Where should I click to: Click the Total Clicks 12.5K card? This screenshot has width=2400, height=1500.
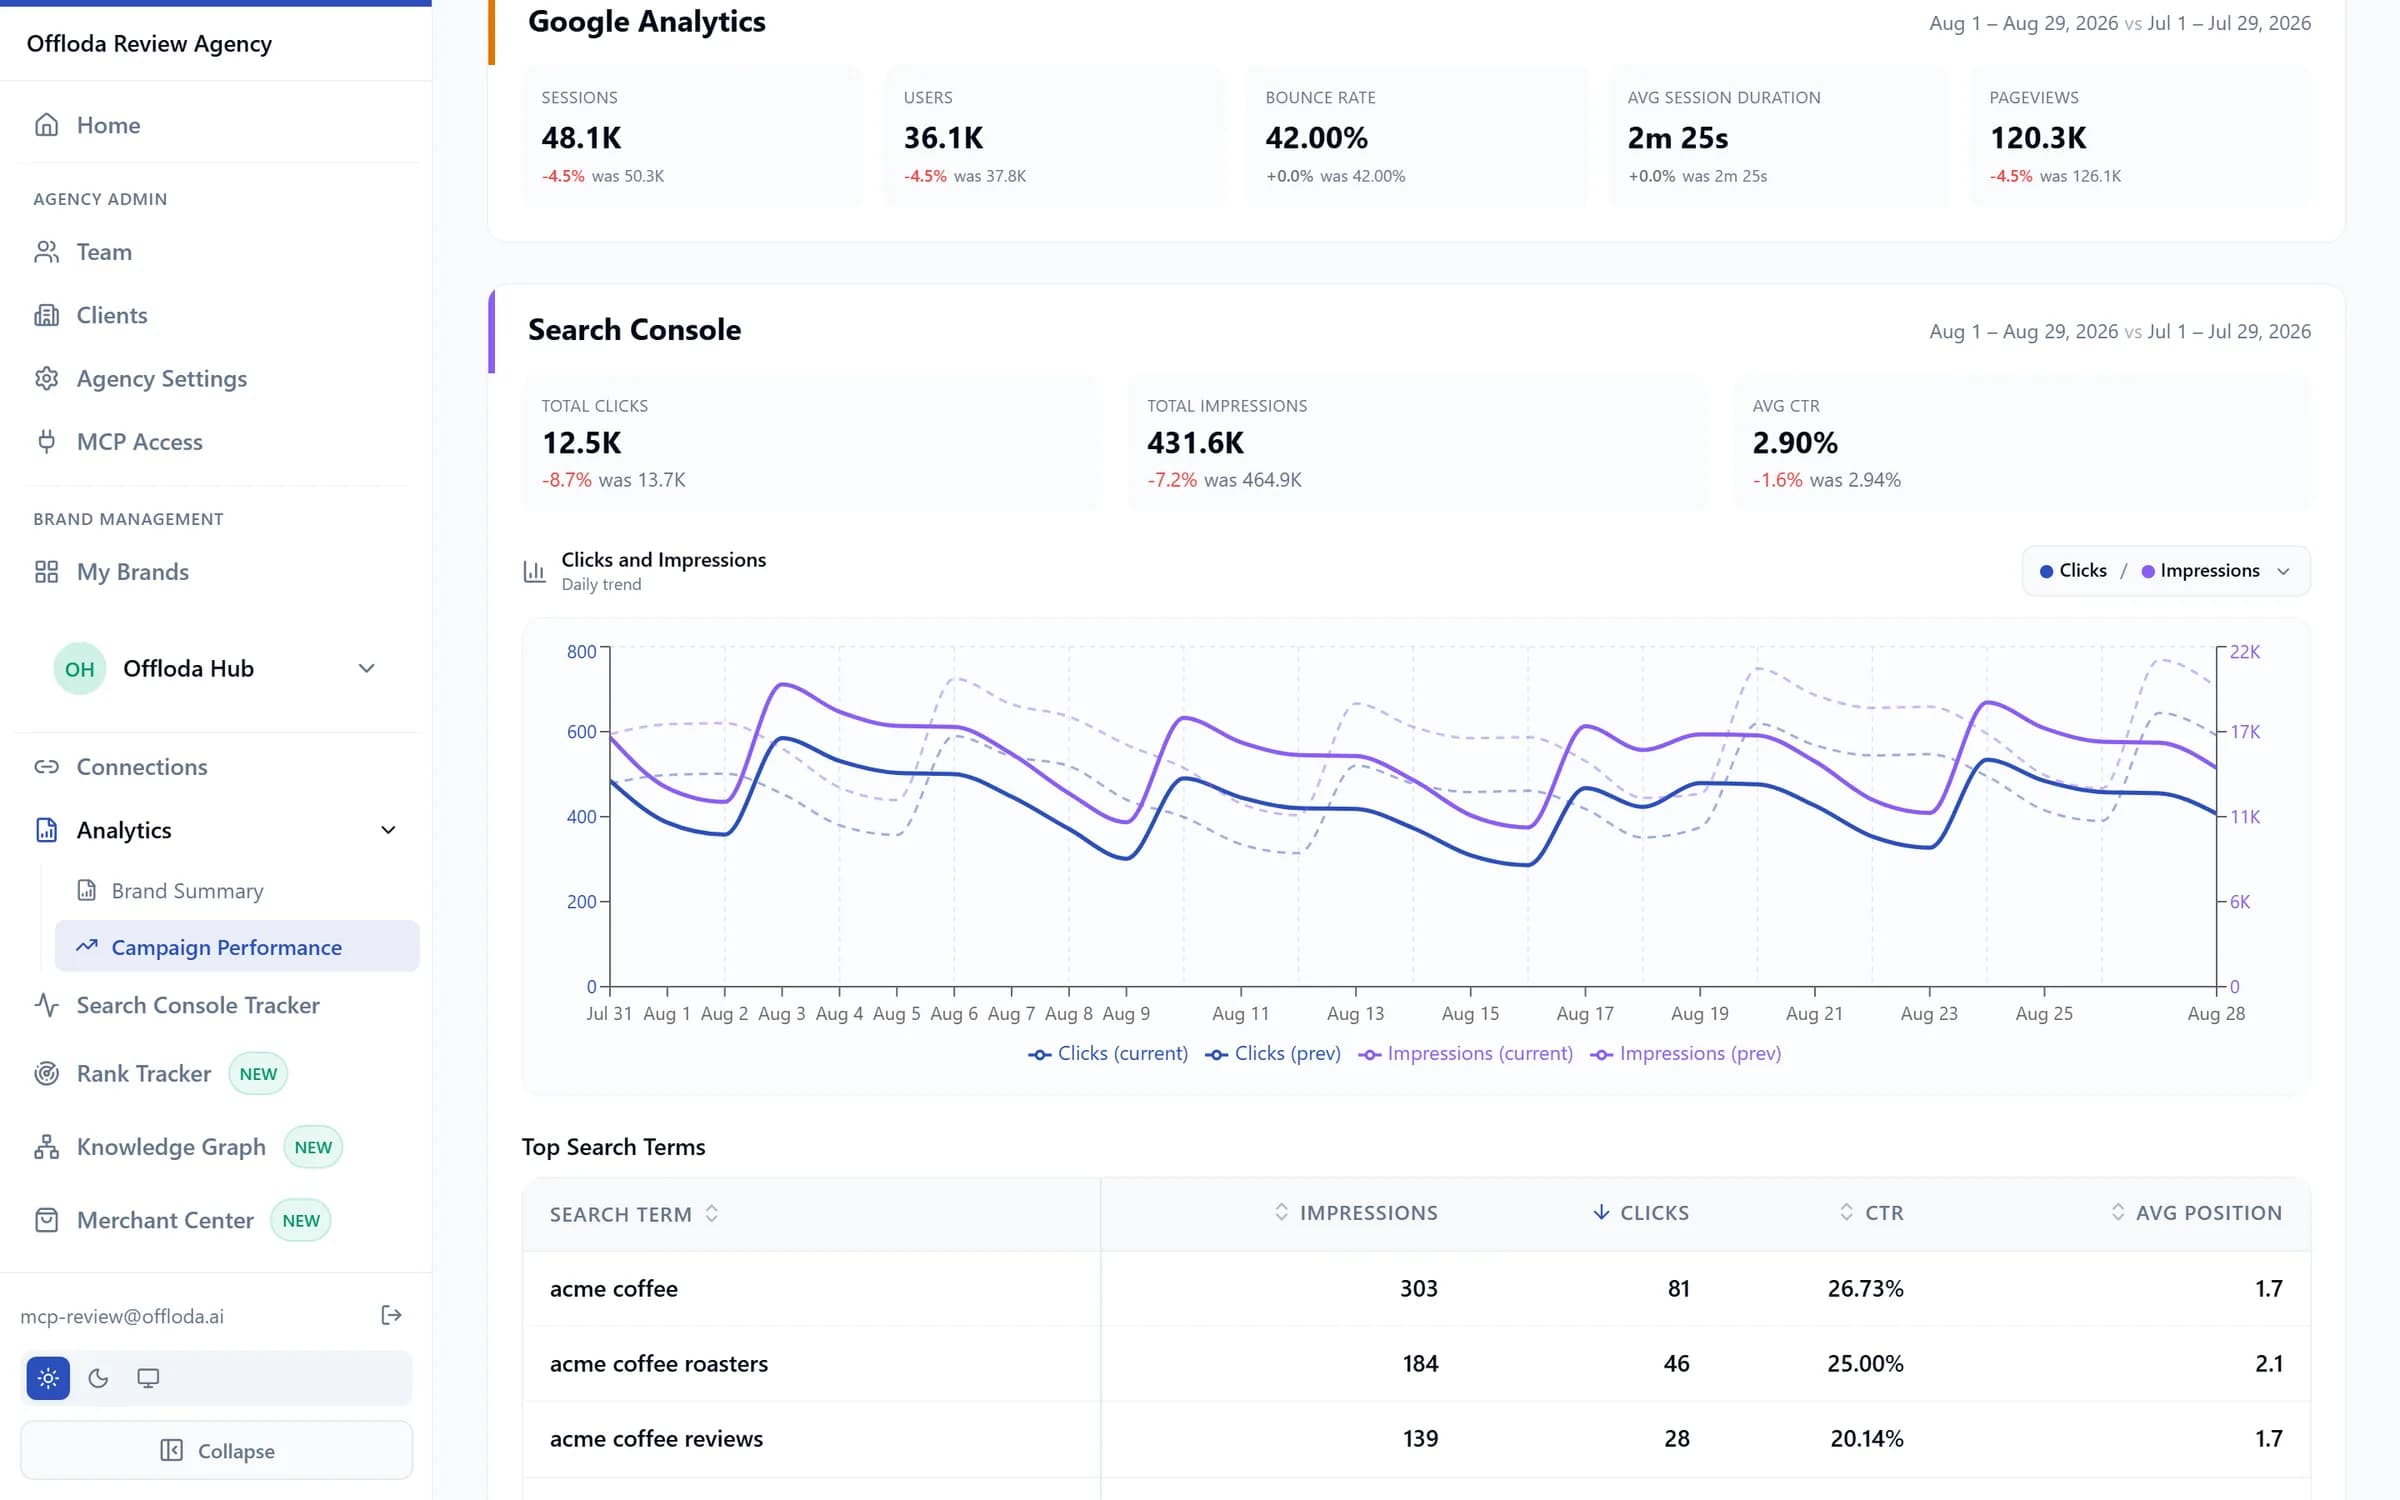click(810, 443)
